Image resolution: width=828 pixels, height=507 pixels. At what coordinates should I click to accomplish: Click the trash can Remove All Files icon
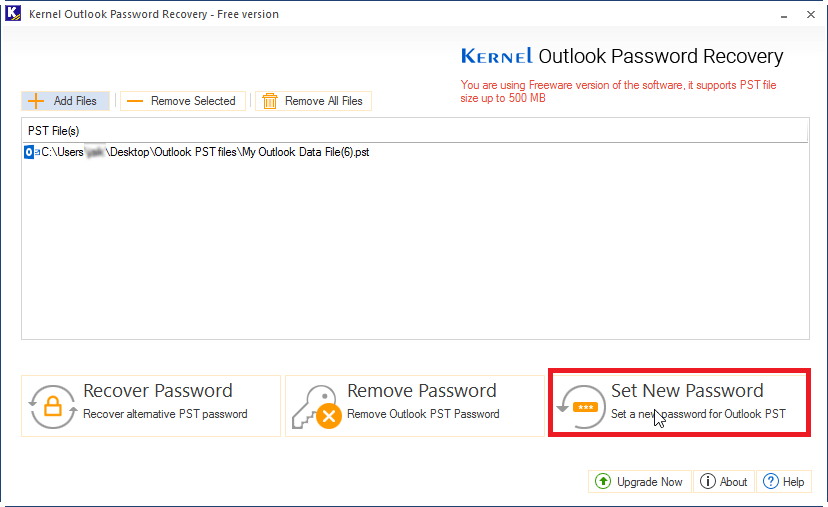pos(270,101)
